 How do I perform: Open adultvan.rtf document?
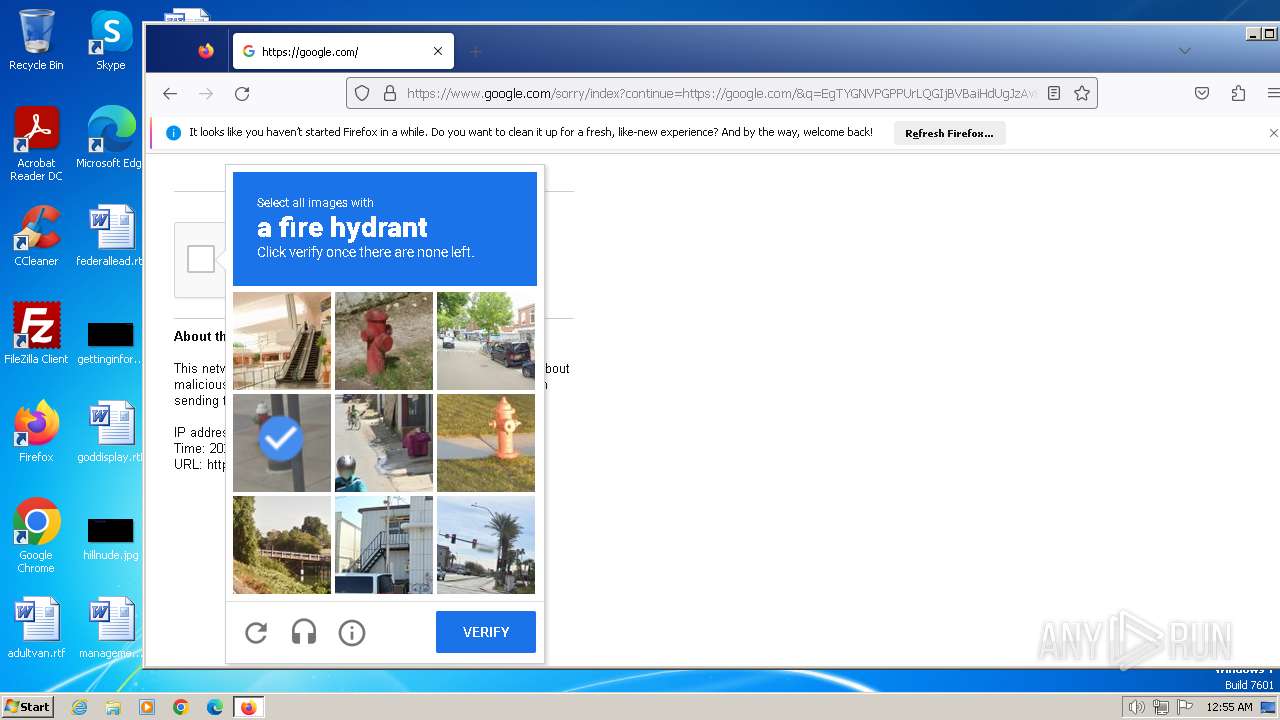pos(36,627)
